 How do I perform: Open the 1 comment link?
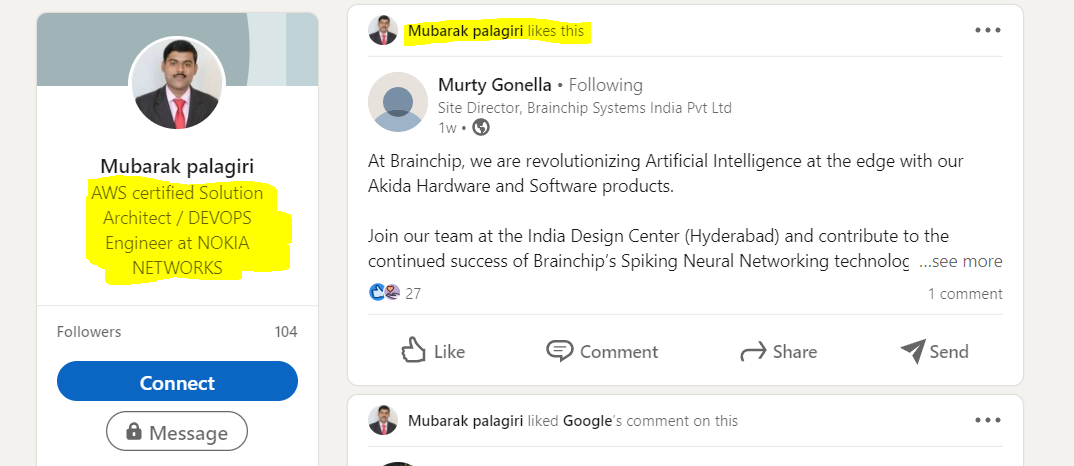coord(964,293)
